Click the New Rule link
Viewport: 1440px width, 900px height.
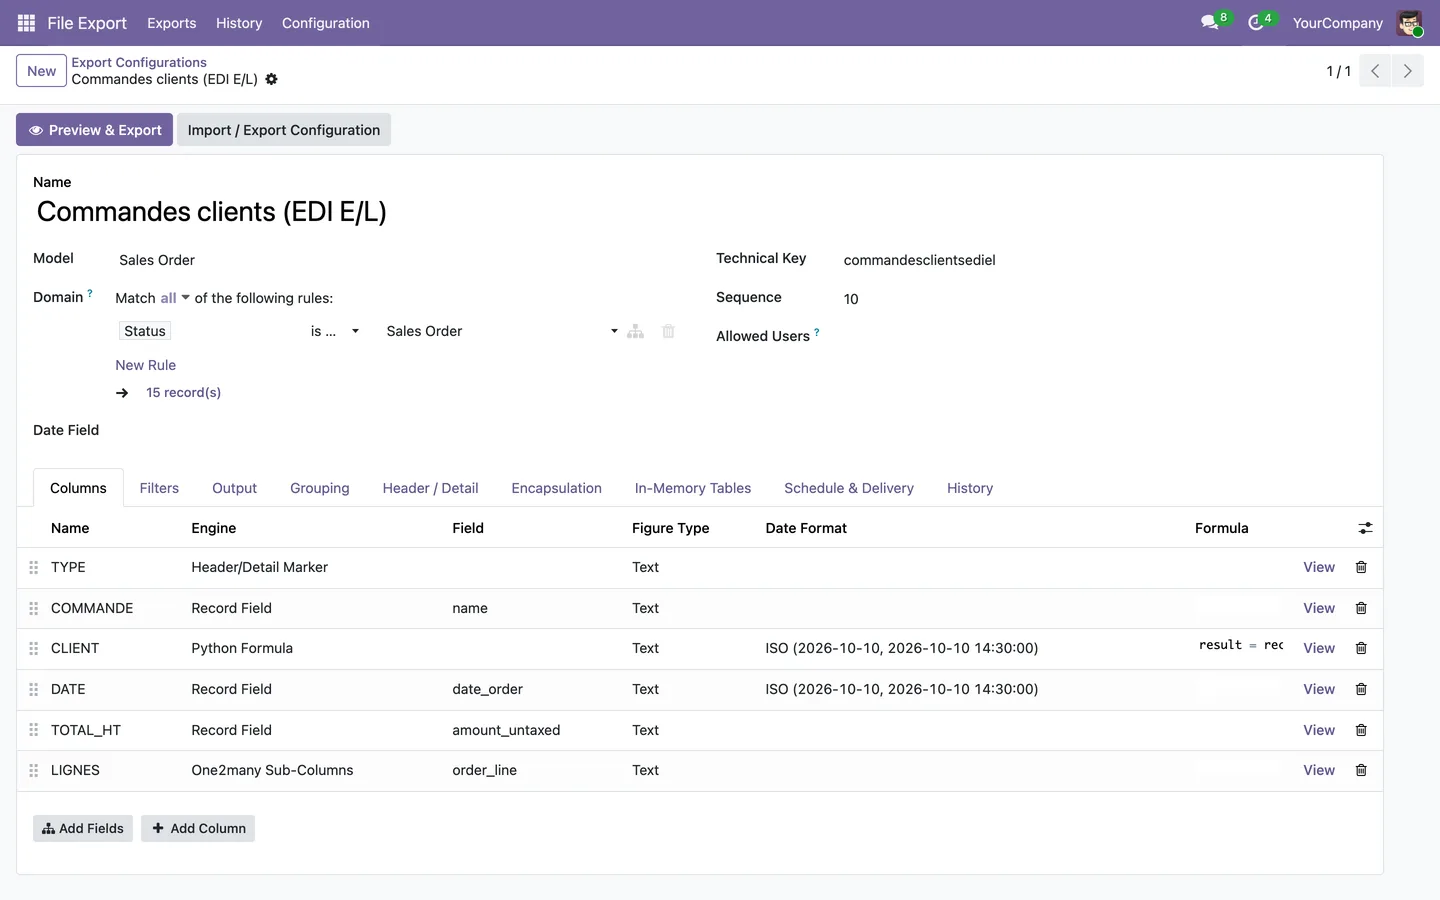(x=145, y=365)
